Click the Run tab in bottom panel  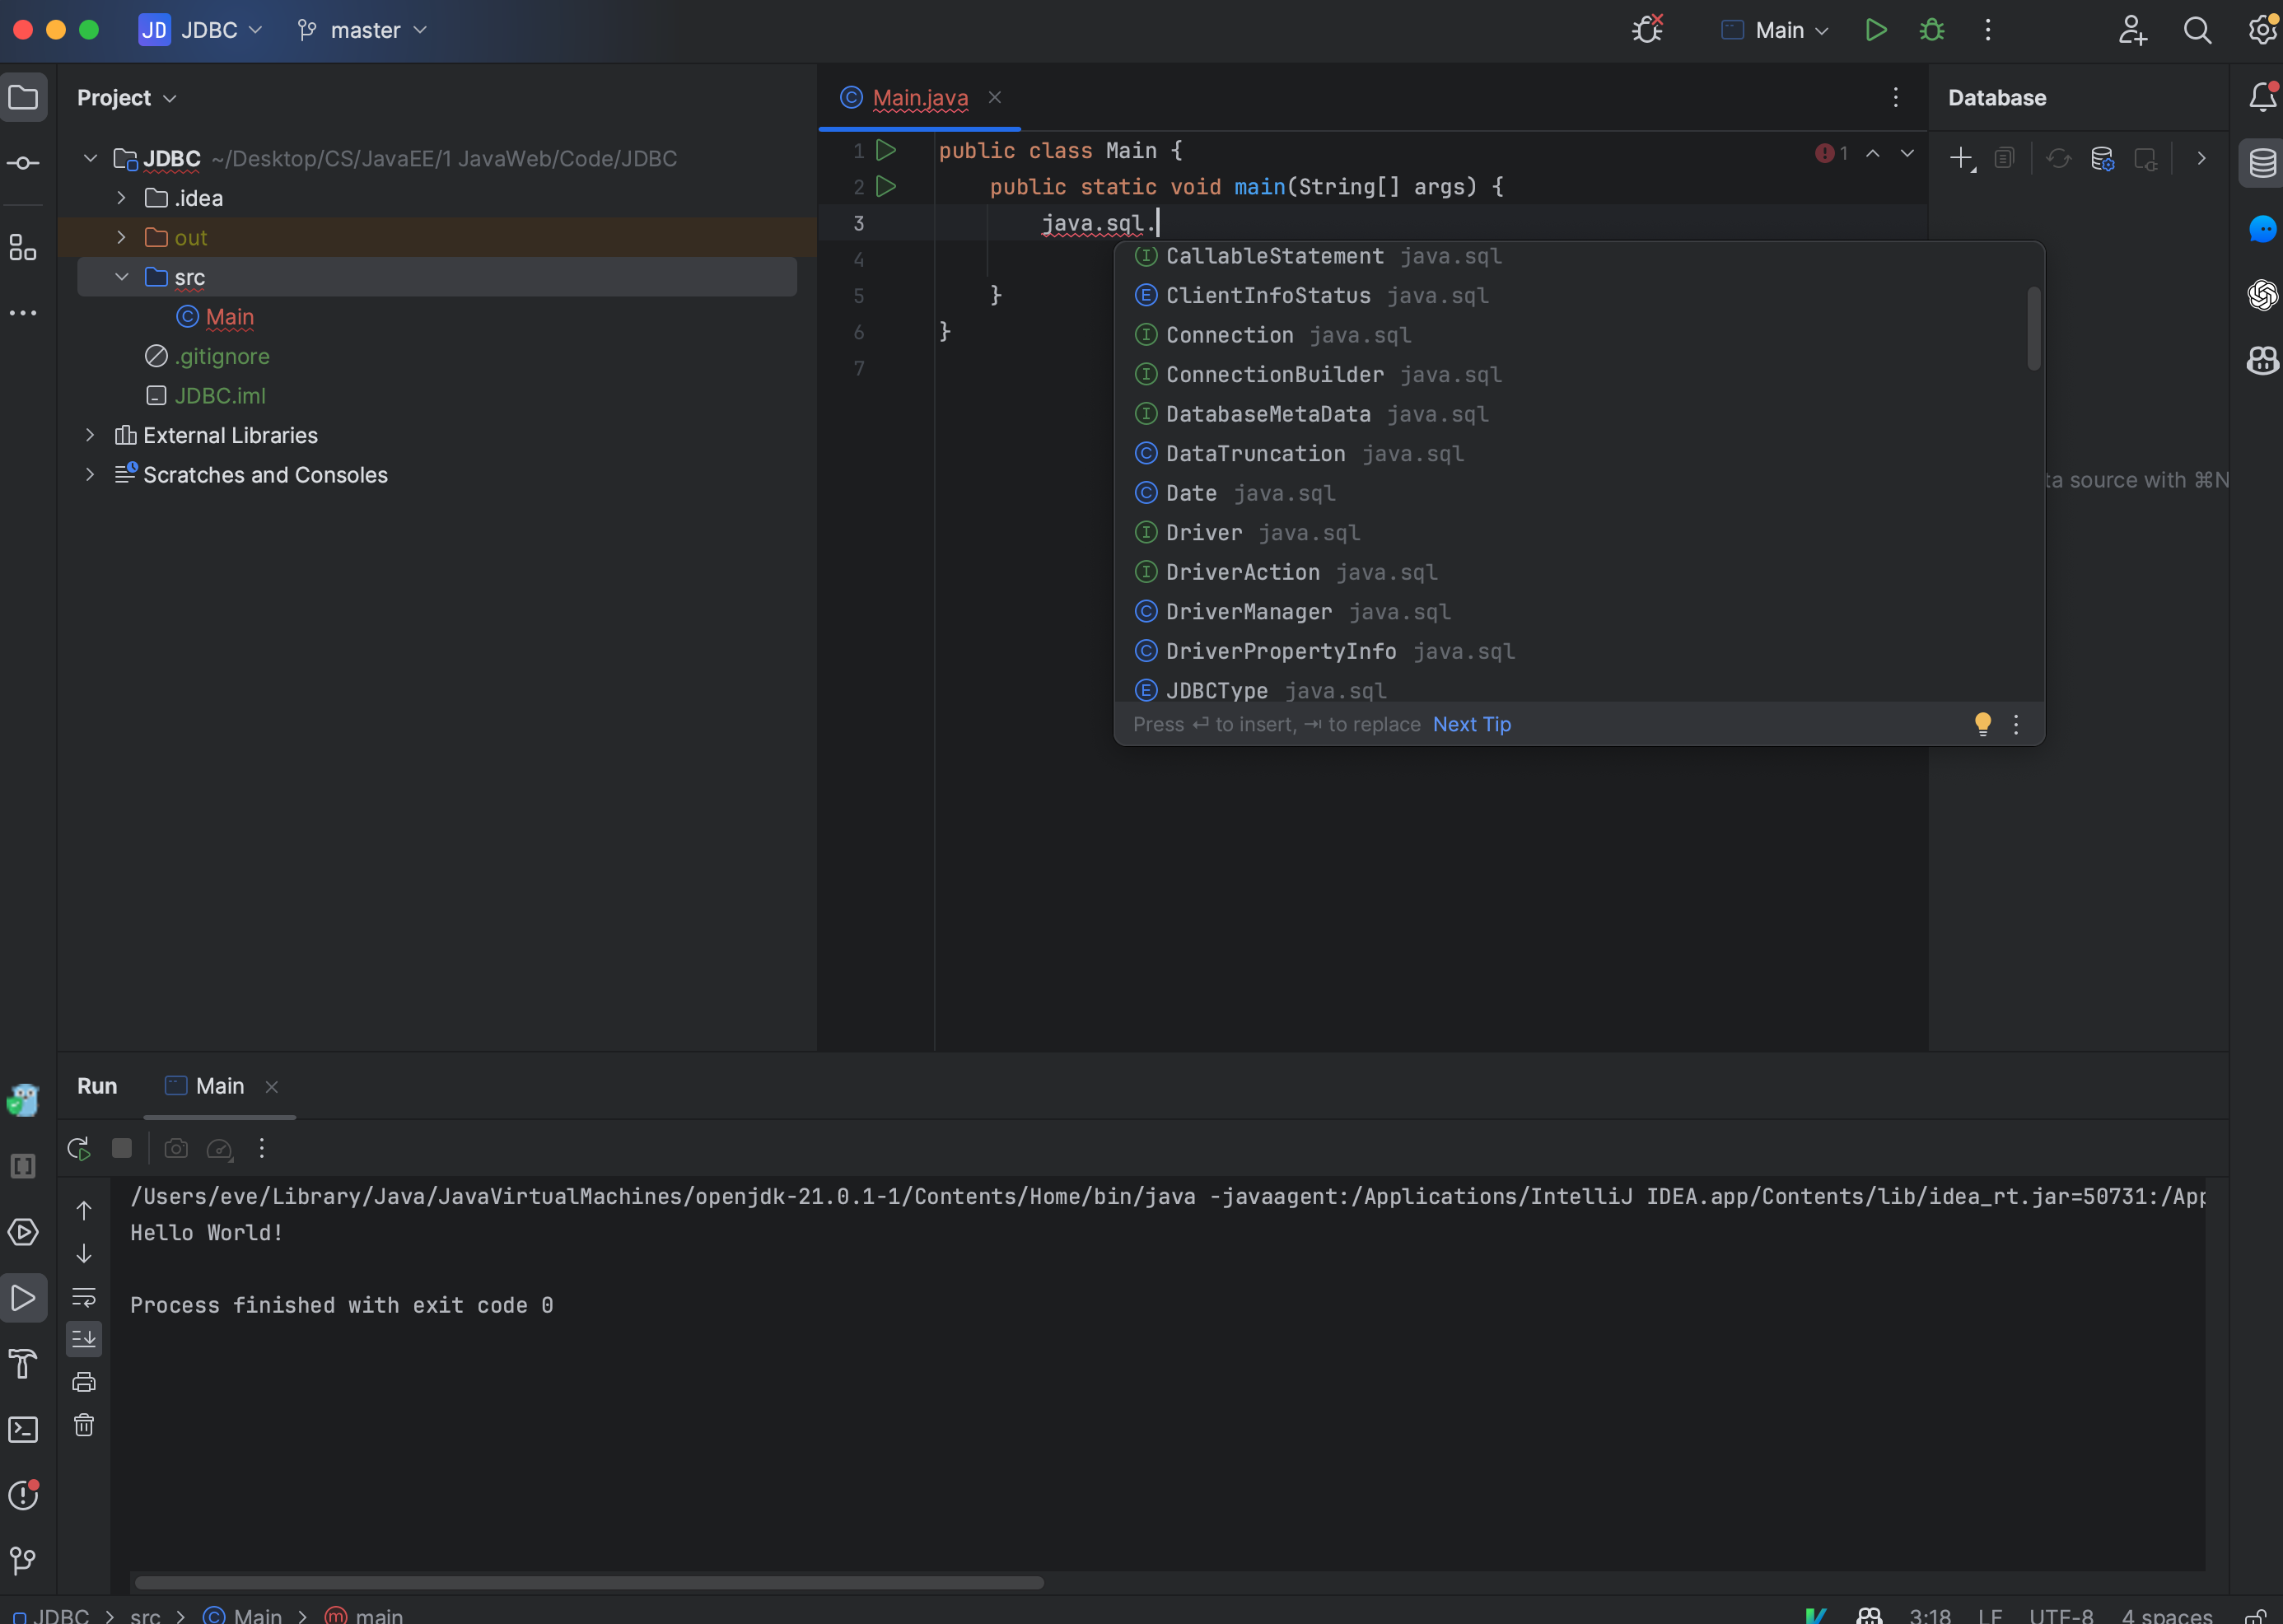95,1086
